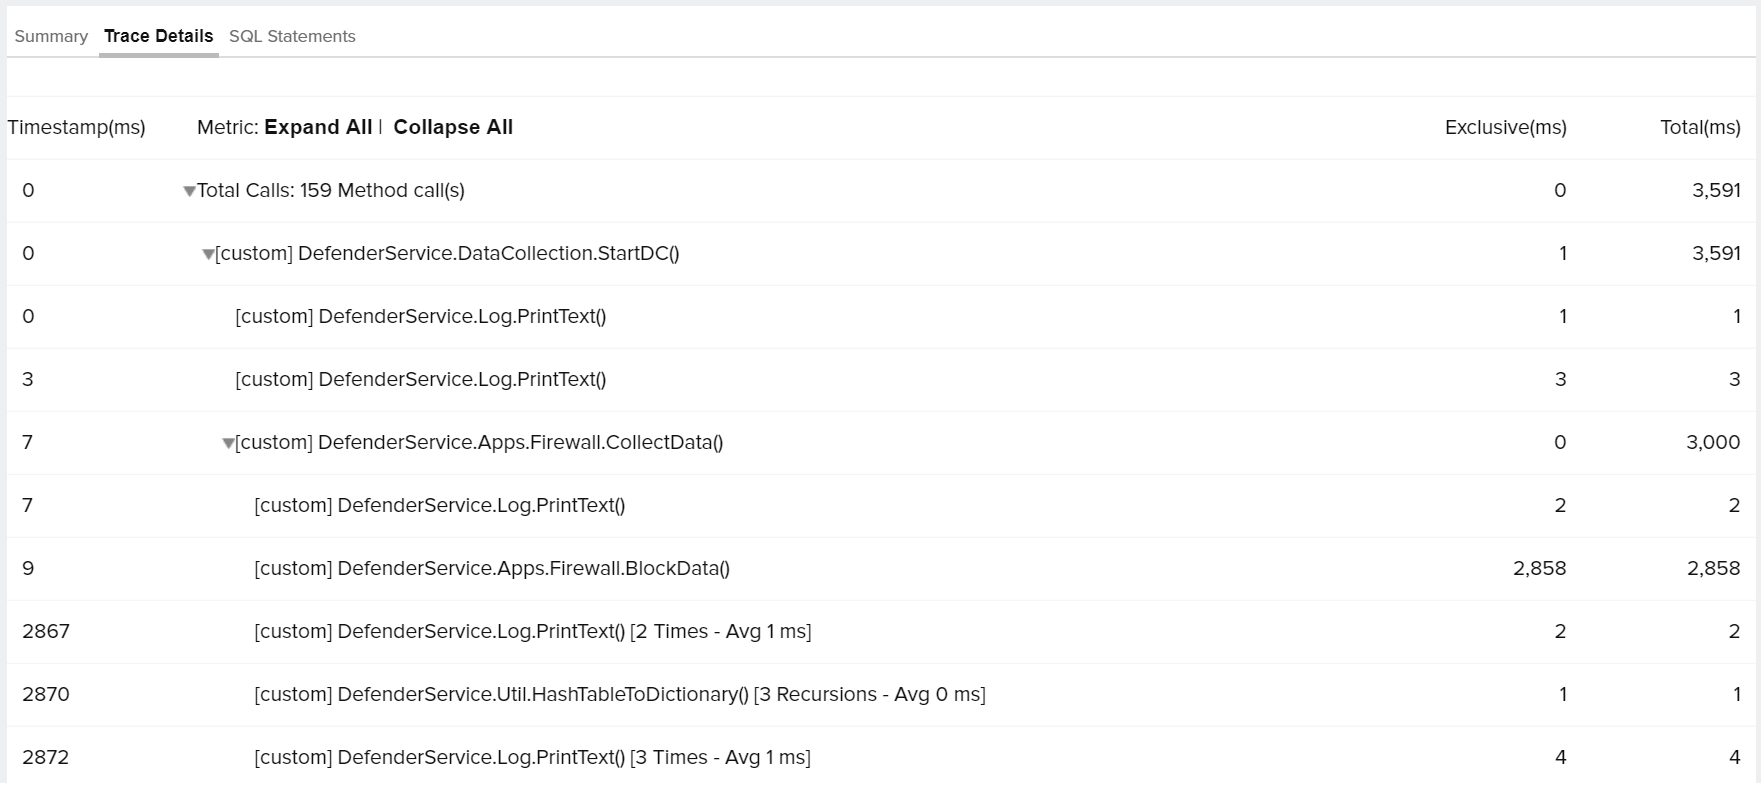Click the 3,000 total for CollectData
The image size is (1761, 790).
coord(1712,442)
